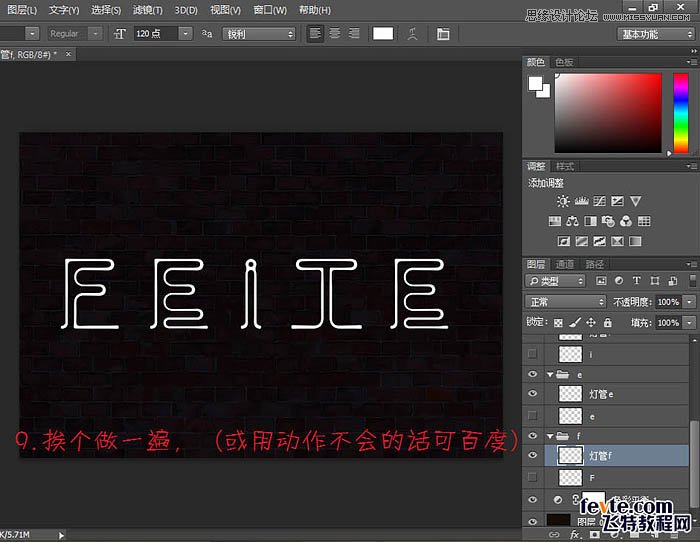Show the hidden layer 'F'
This screenshot has height=542, width=700.
click(x=532, y=477)
